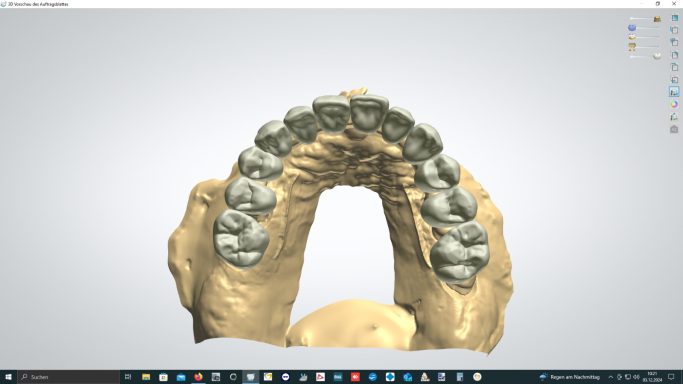Toggle the gold abutment model visibility icon

click(x=632, y=47)
